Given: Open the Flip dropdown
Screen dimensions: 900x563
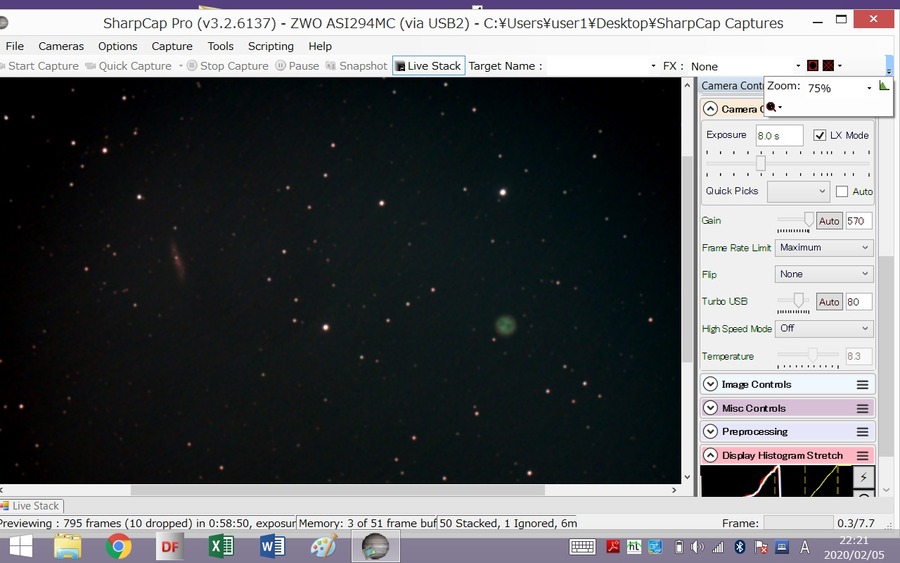Looking at the screenshot, I should pyautogui.click(x=824, y=274).
